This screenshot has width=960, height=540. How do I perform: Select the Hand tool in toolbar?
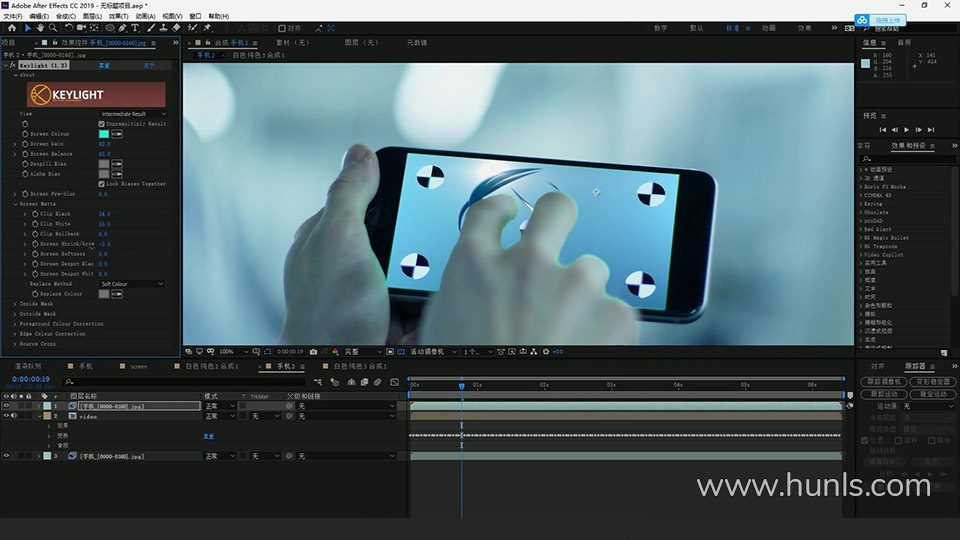[41, 28]
